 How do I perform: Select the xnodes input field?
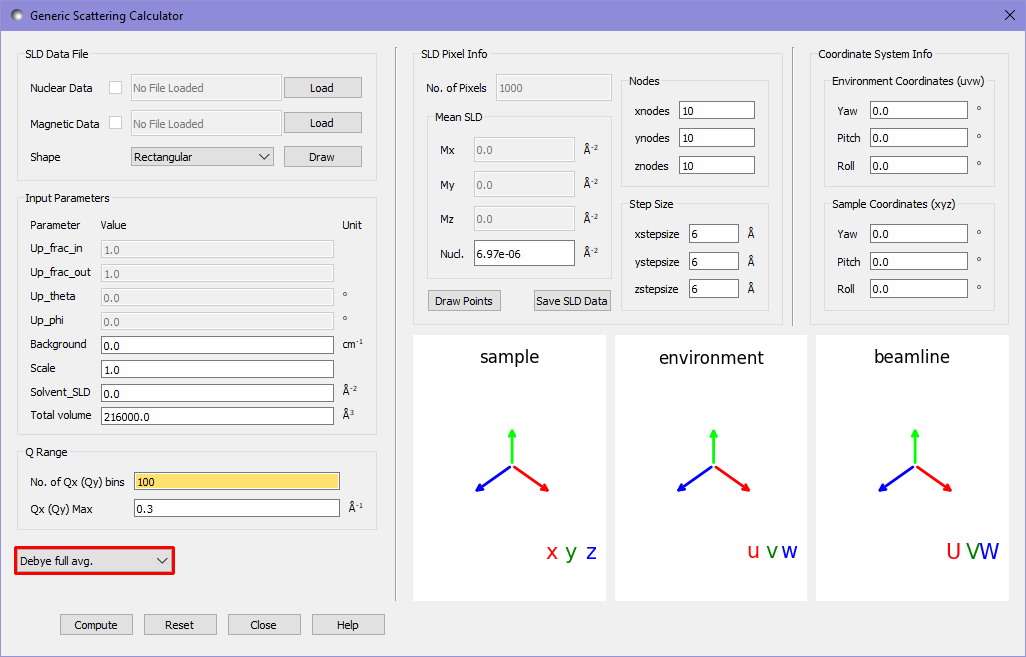pos(716,110)
